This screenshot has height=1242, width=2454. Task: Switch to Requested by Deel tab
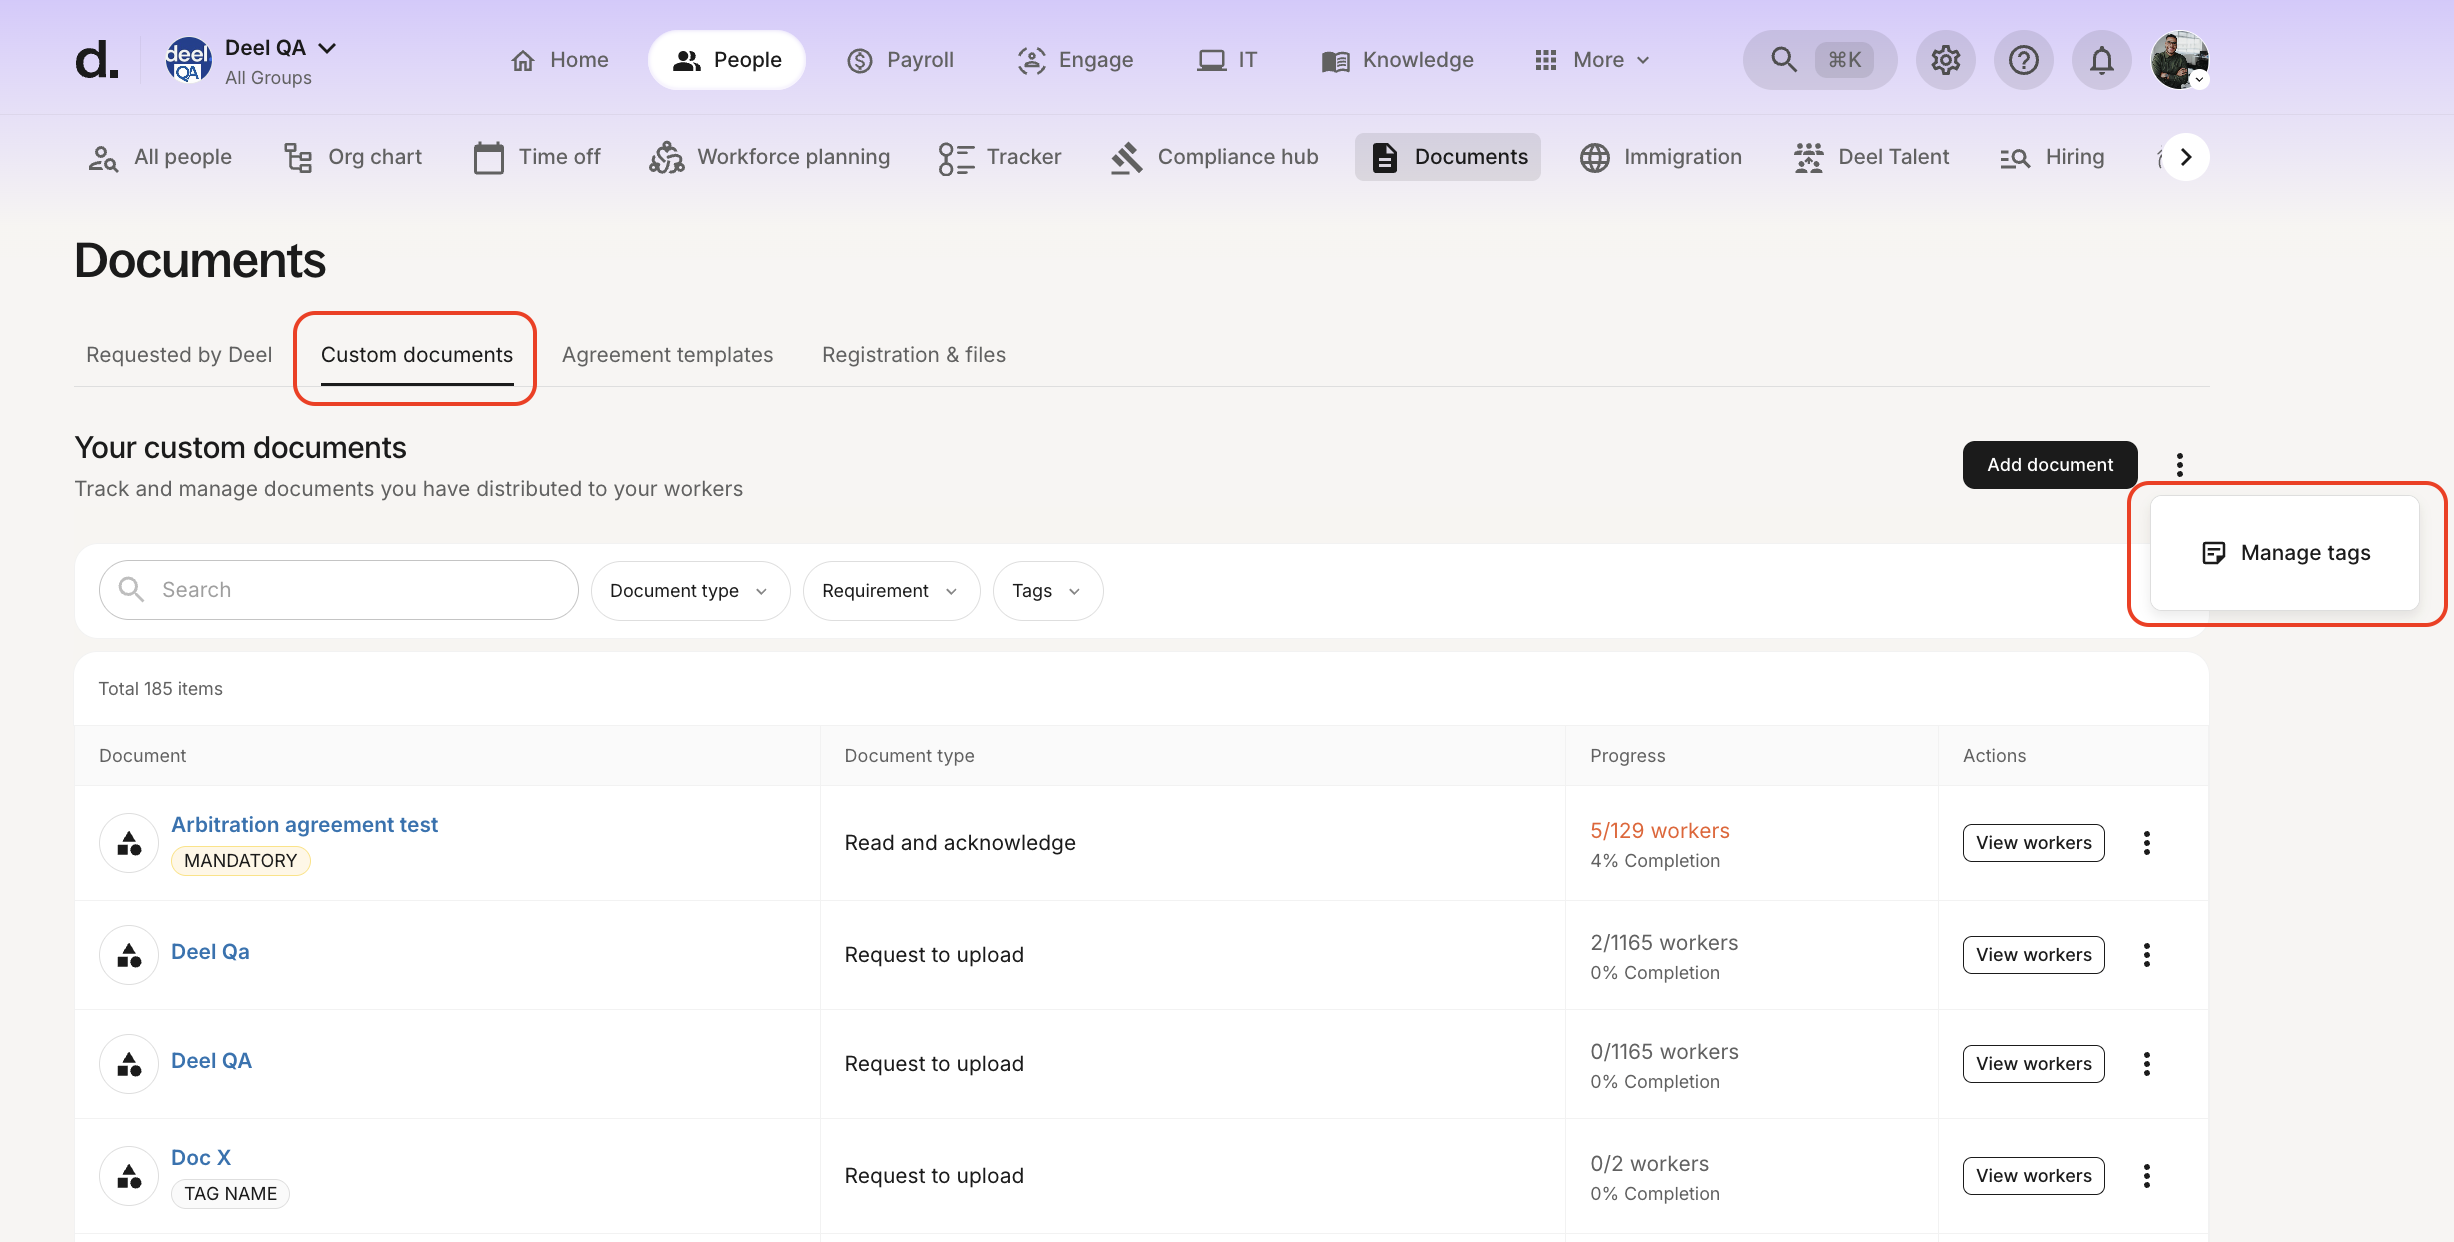[179, 355]
